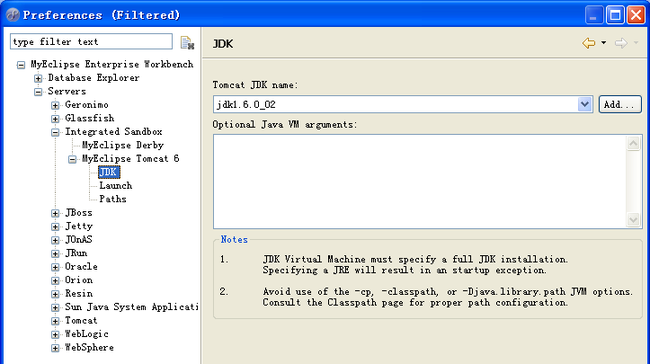Select the JRun label
This screenshot has width=650, height=364.
[76, 253]
